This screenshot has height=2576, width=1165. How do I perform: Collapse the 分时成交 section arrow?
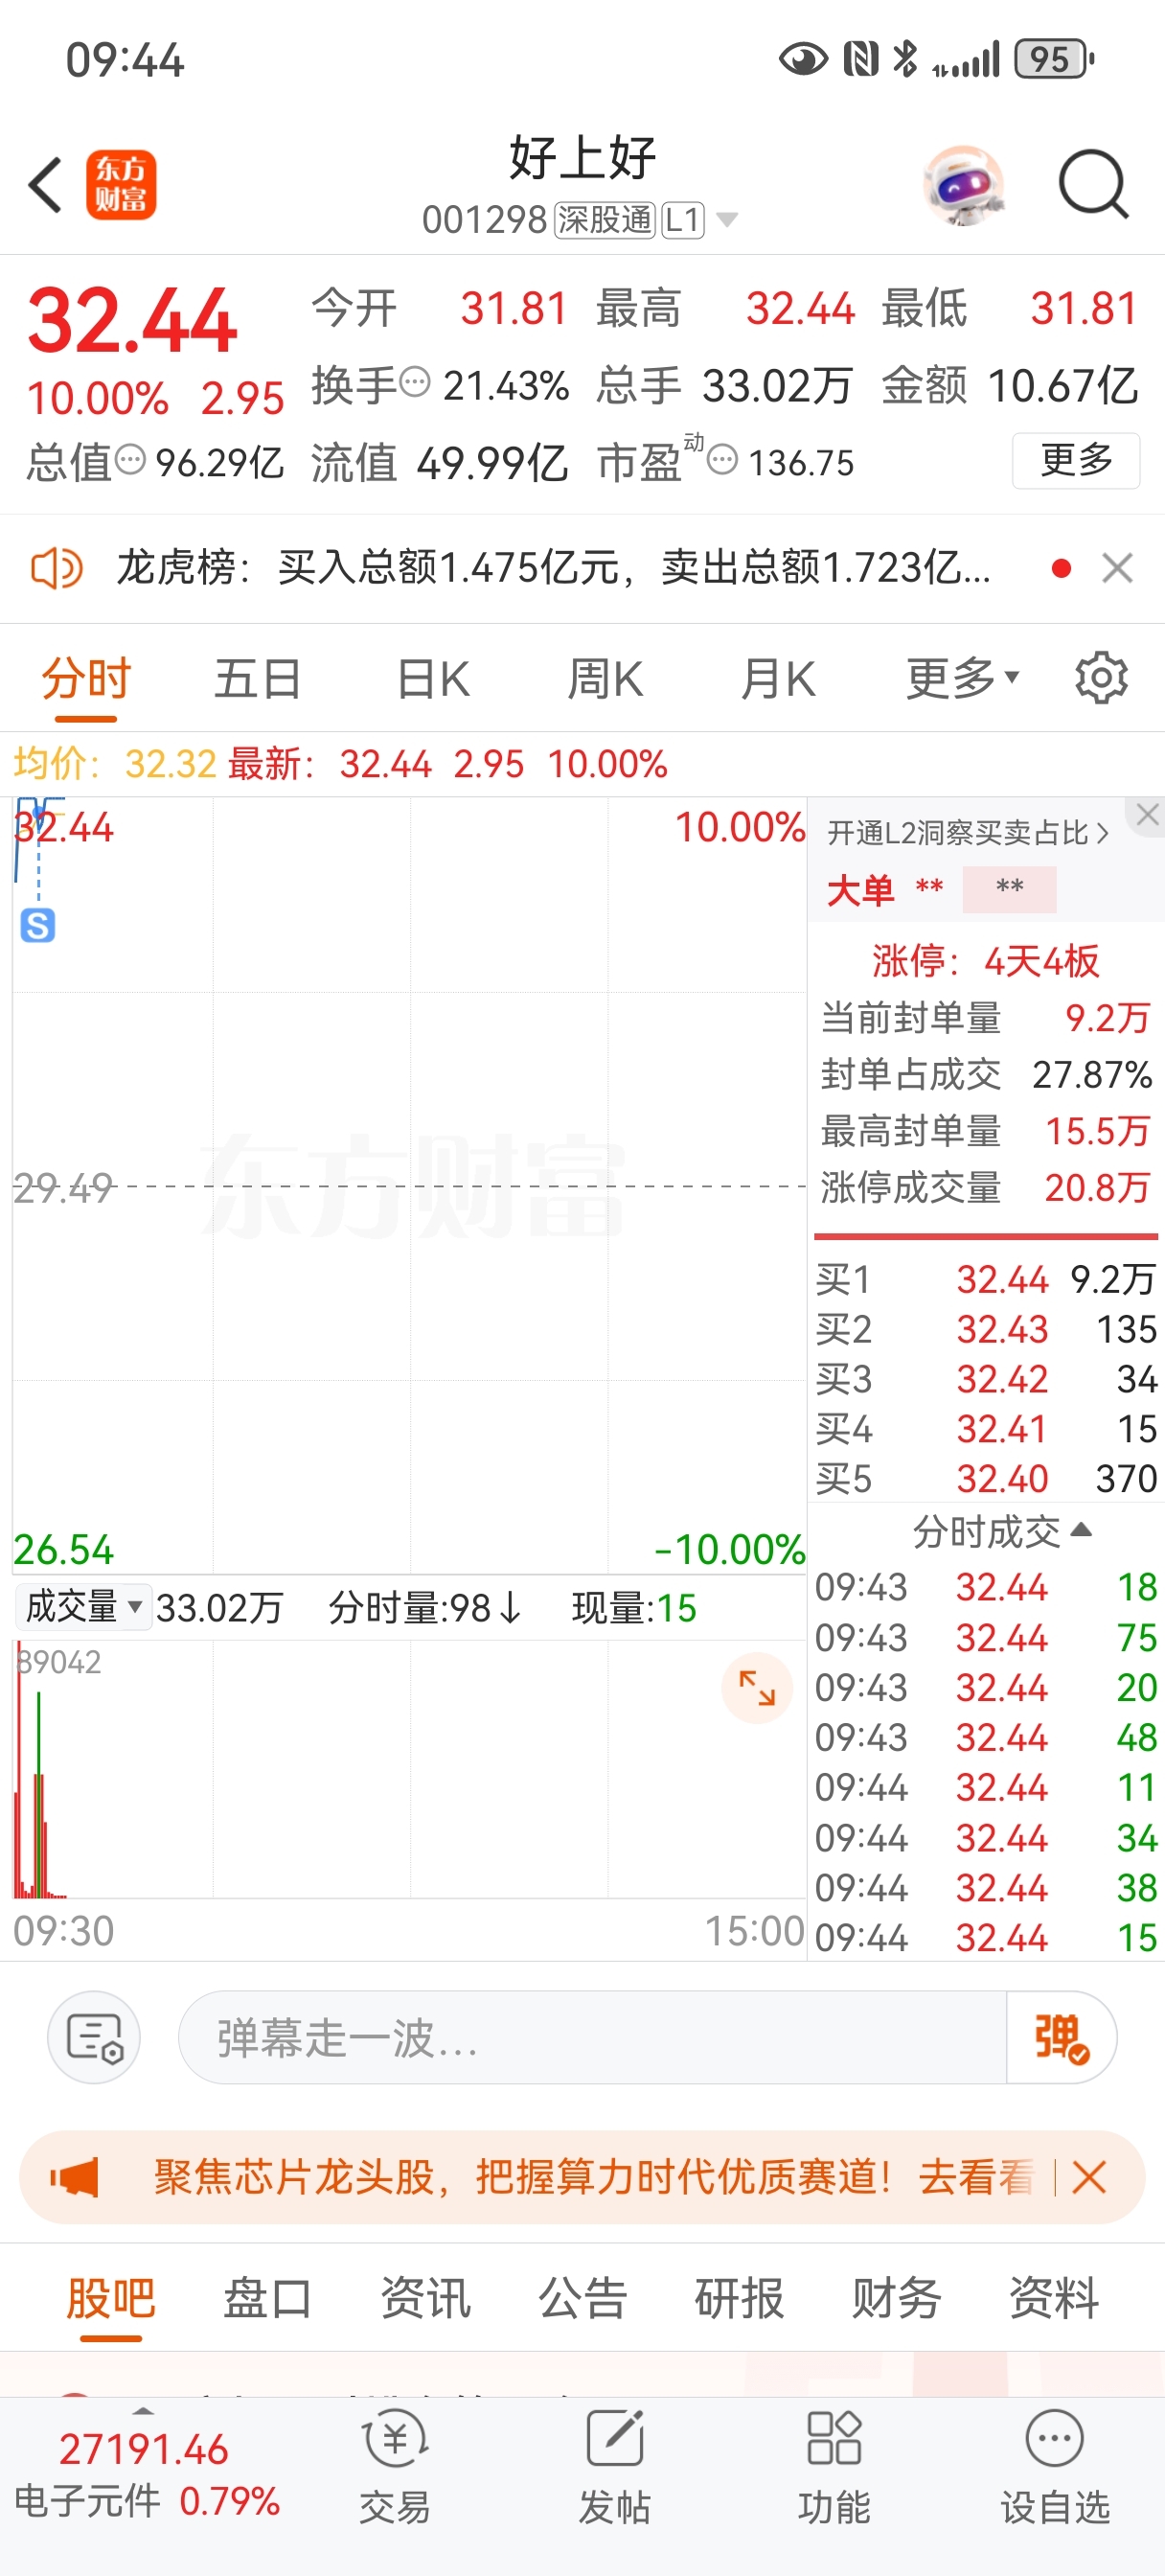1082,1530
